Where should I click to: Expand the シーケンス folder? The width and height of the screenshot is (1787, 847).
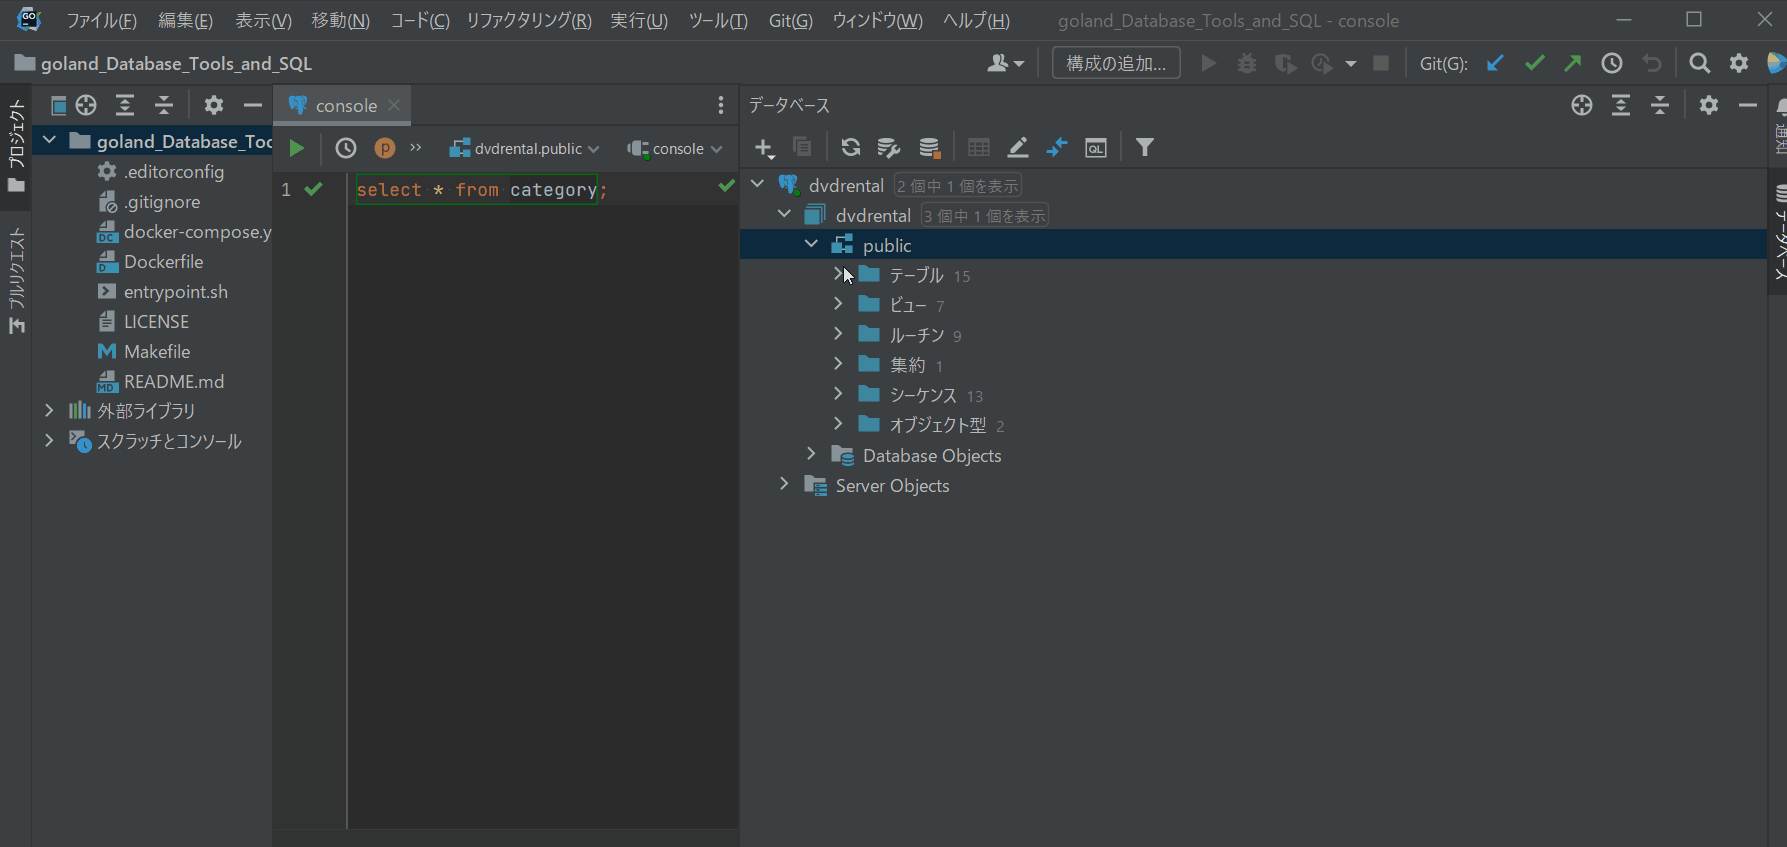(838, 394)
